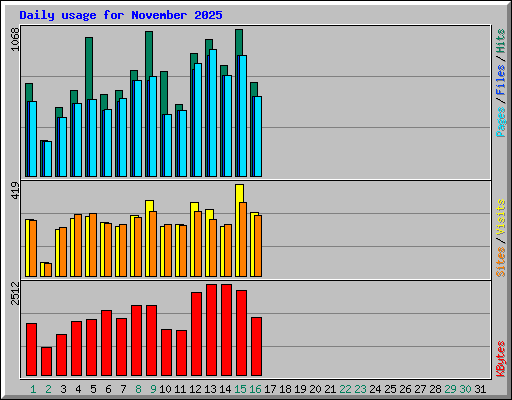
Task: Click day 30 label on the x-axis
Action: coord(465,389)
